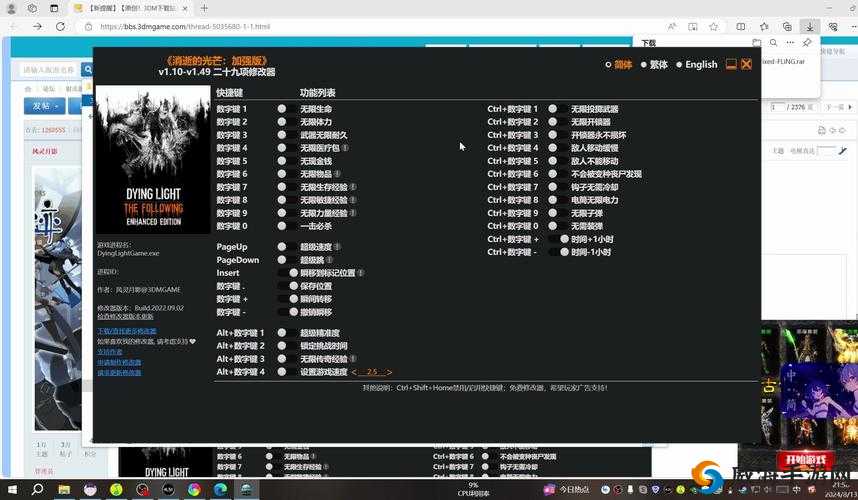
Task: Toggle the PageUp 超级速度 switch
Action: 286,247
